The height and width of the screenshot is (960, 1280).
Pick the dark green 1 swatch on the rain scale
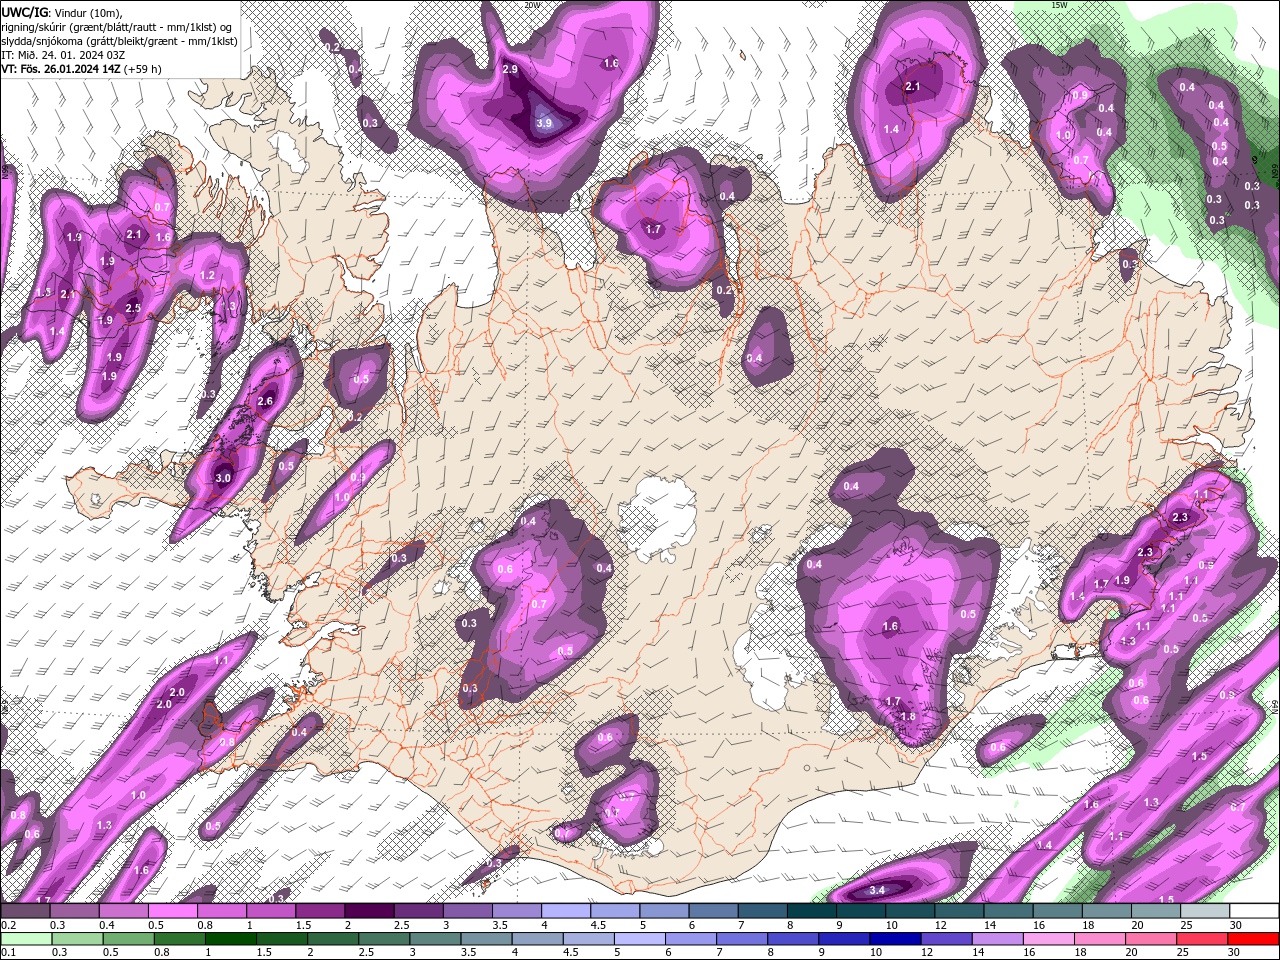click(229, 939)
